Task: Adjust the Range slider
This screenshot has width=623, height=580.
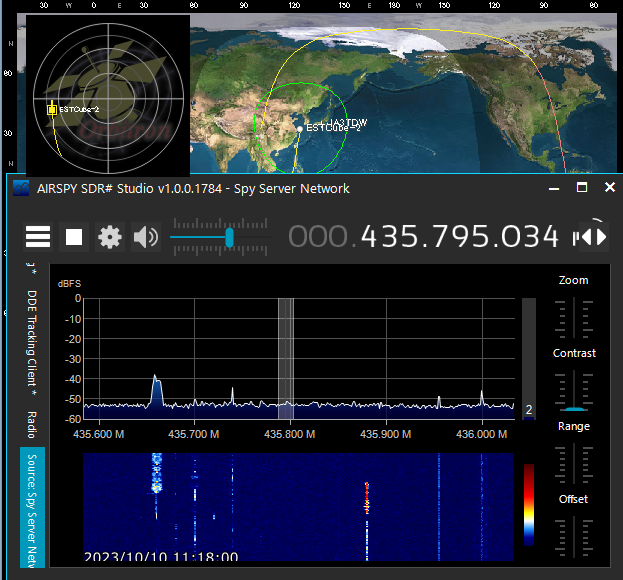Action: click(574, 463)
